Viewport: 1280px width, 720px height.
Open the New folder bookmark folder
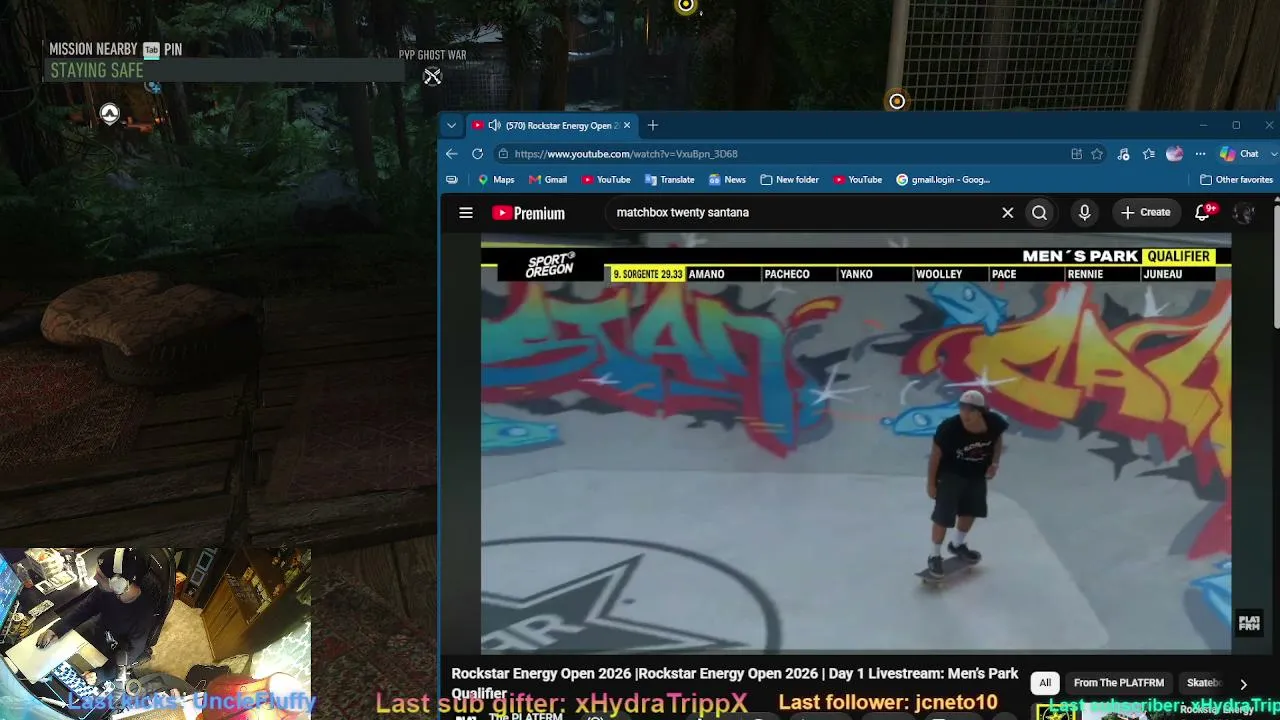point(789,180)
